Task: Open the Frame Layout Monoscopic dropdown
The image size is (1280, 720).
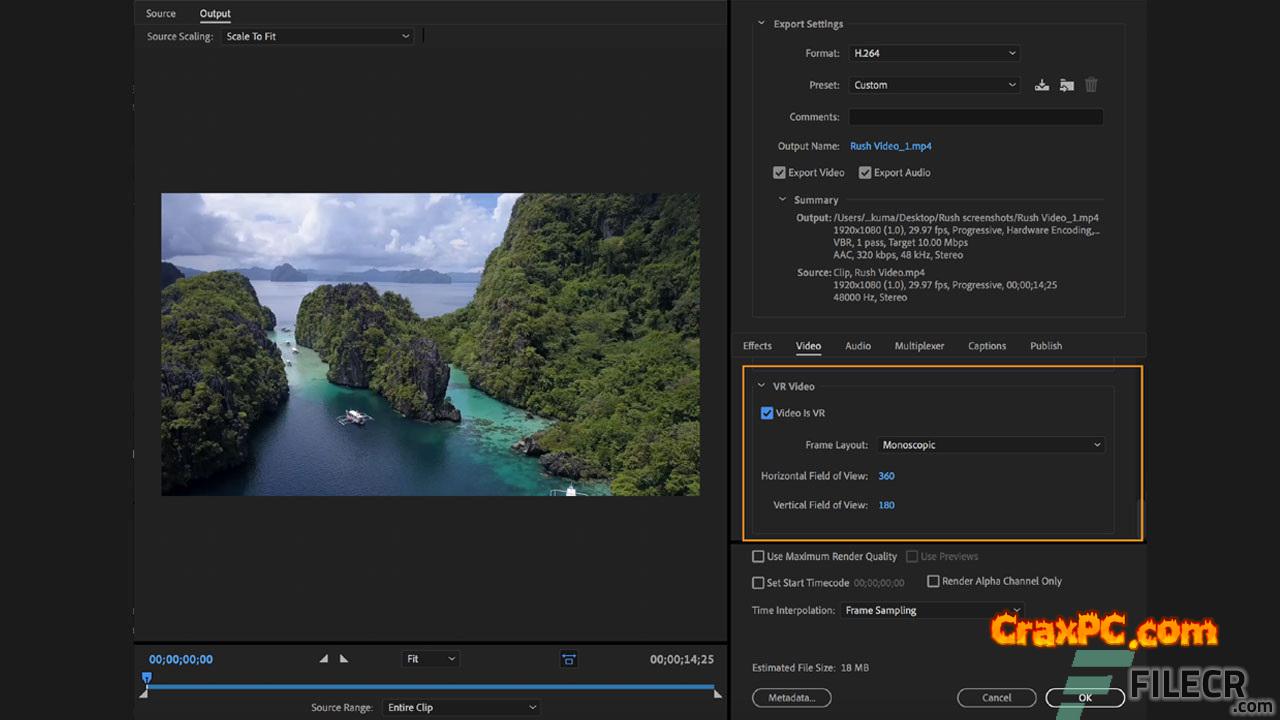Action: click(x=990, y=445)
